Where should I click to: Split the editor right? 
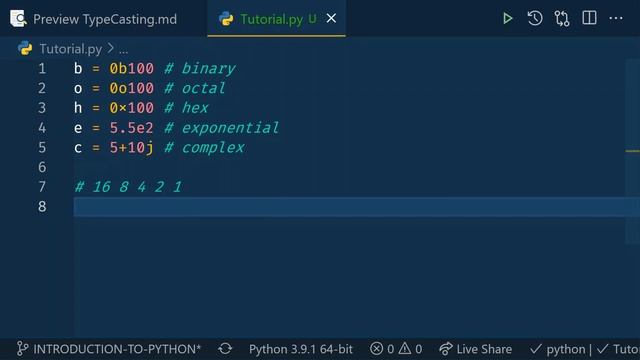[x=589, y=18]
